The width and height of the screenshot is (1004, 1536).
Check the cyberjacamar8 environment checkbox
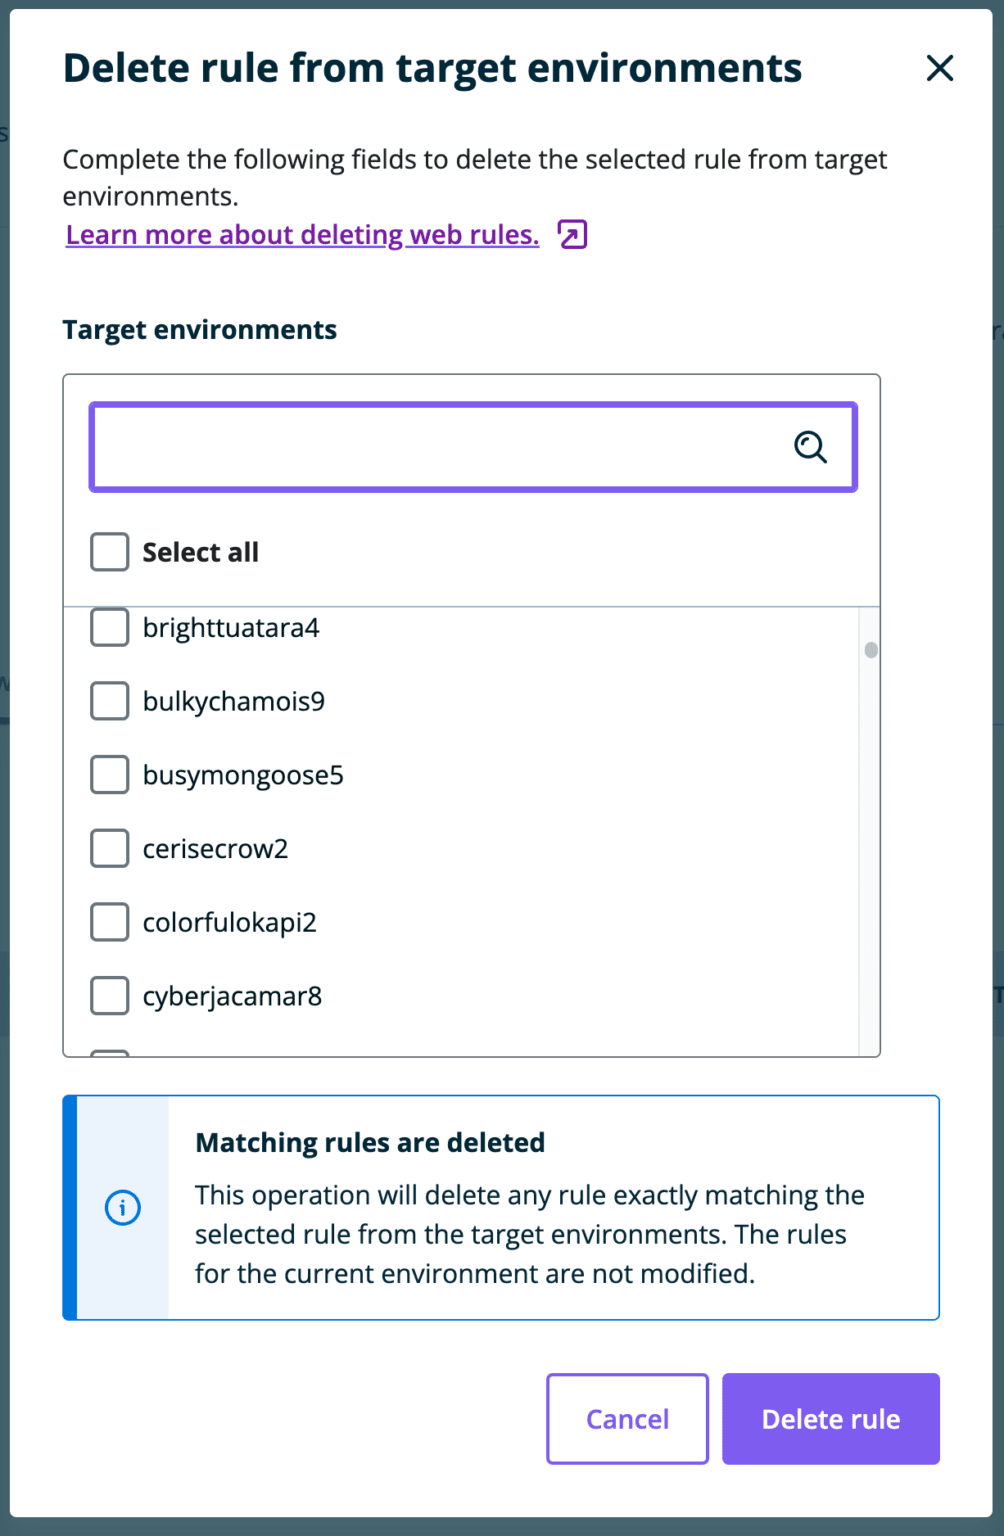[x=109, y=995]
